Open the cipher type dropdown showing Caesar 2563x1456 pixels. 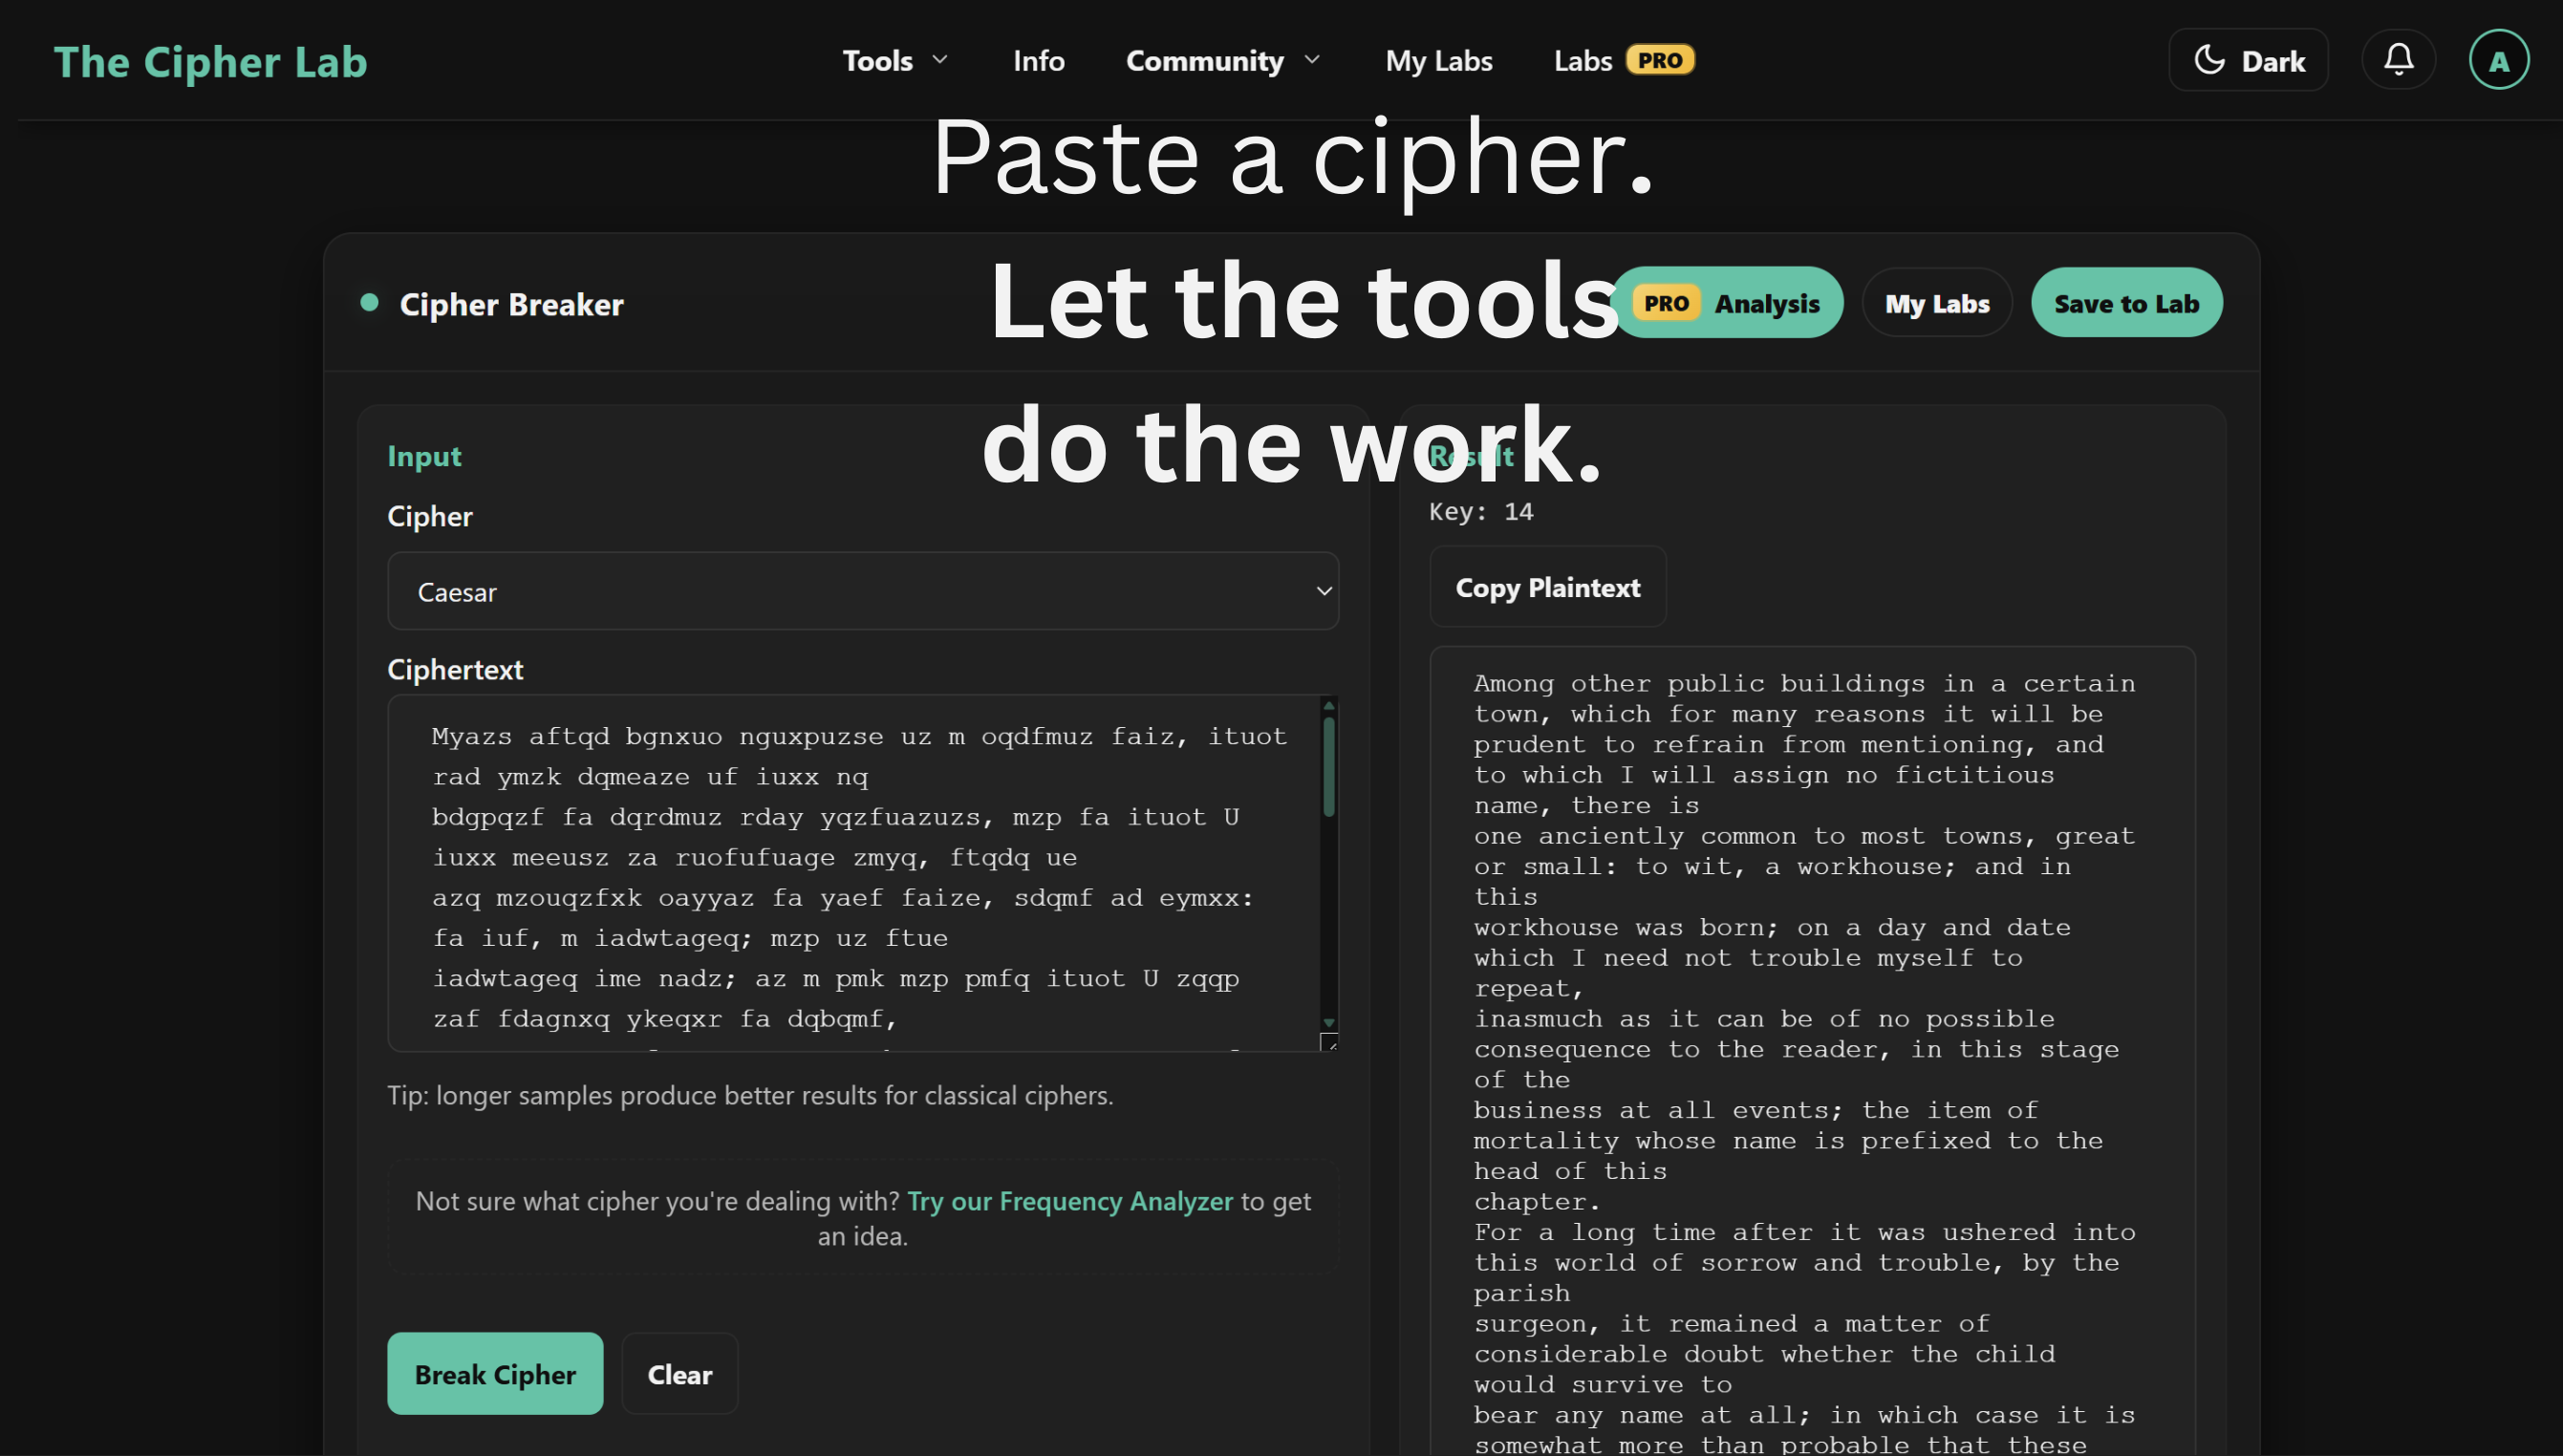(x=863, y=591)
